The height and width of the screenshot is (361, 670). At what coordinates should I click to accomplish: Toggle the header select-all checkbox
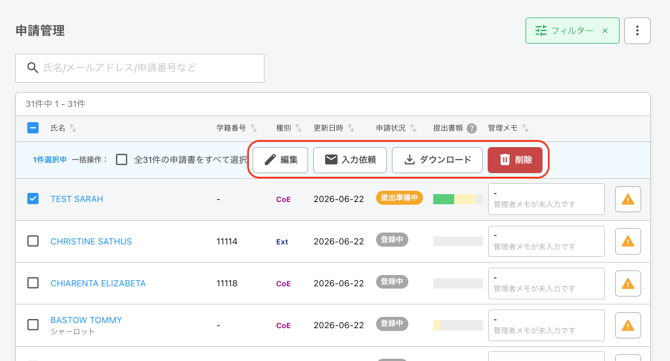tap(33, 128)
